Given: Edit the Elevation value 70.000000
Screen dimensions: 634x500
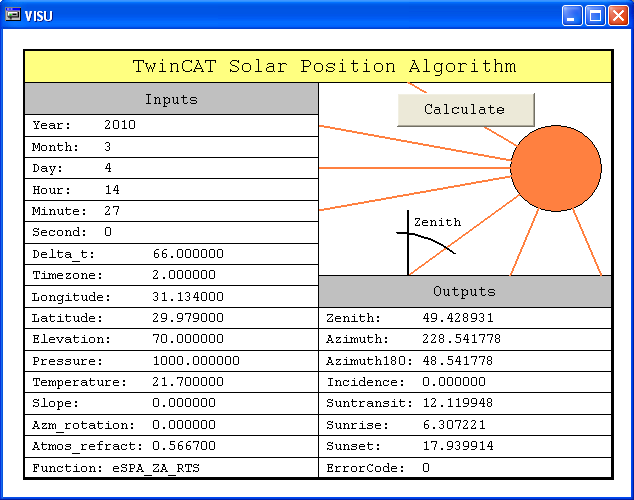Looking at the screenshot, I should point(188,339).
